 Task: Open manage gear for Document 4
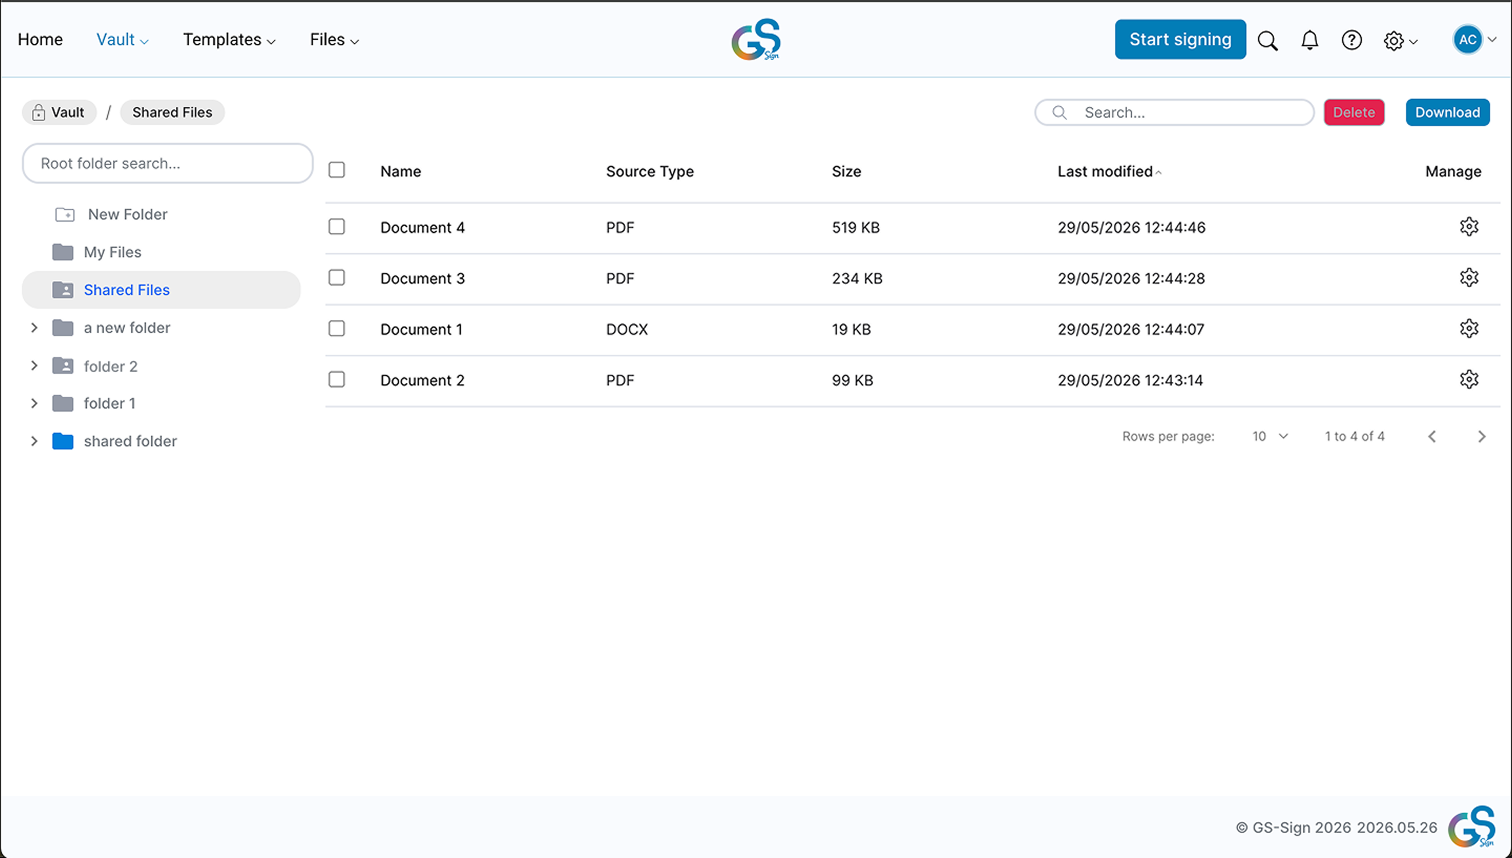(1469, 227)
